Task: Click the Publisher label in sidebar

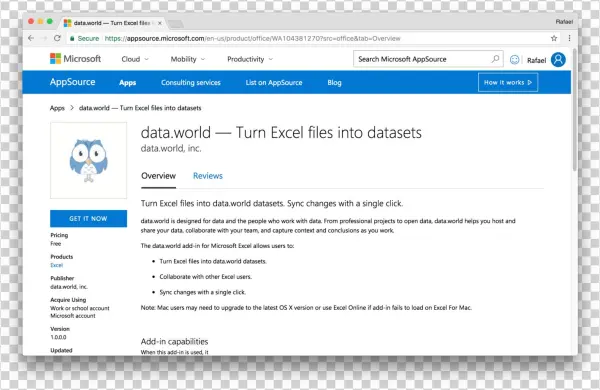Action: pyautogui.click(x=62, y=278)
